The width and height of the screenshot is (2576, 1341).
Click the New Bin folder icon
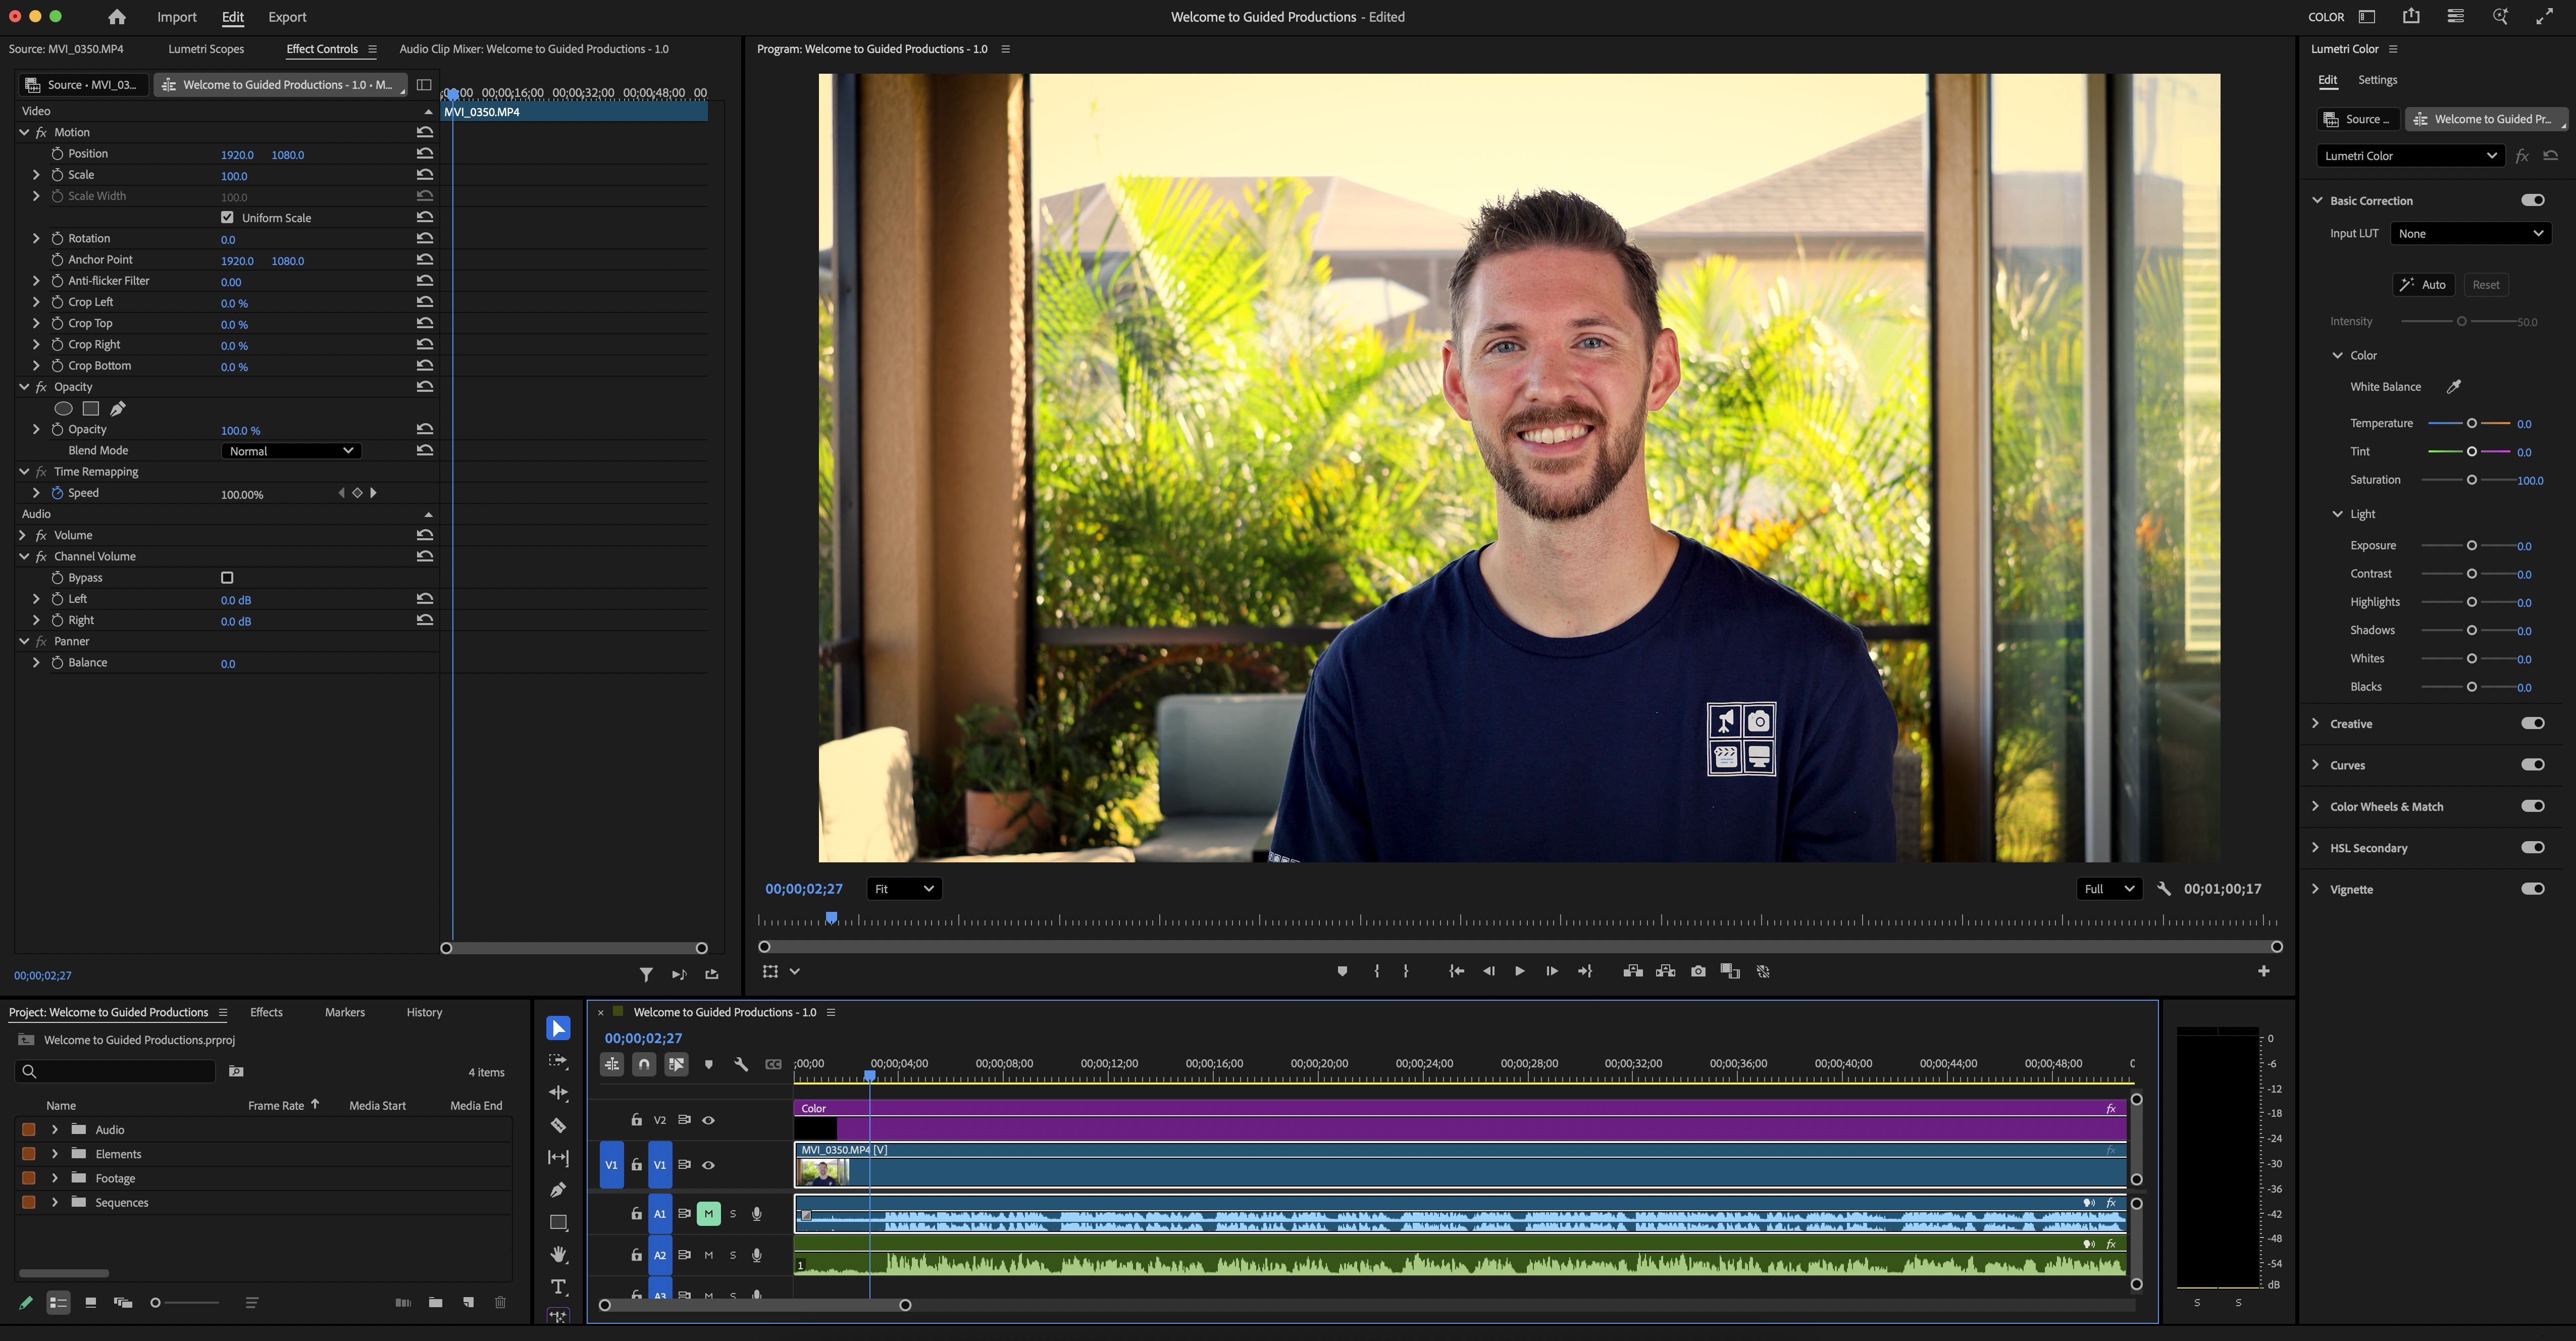point(435,1302)
